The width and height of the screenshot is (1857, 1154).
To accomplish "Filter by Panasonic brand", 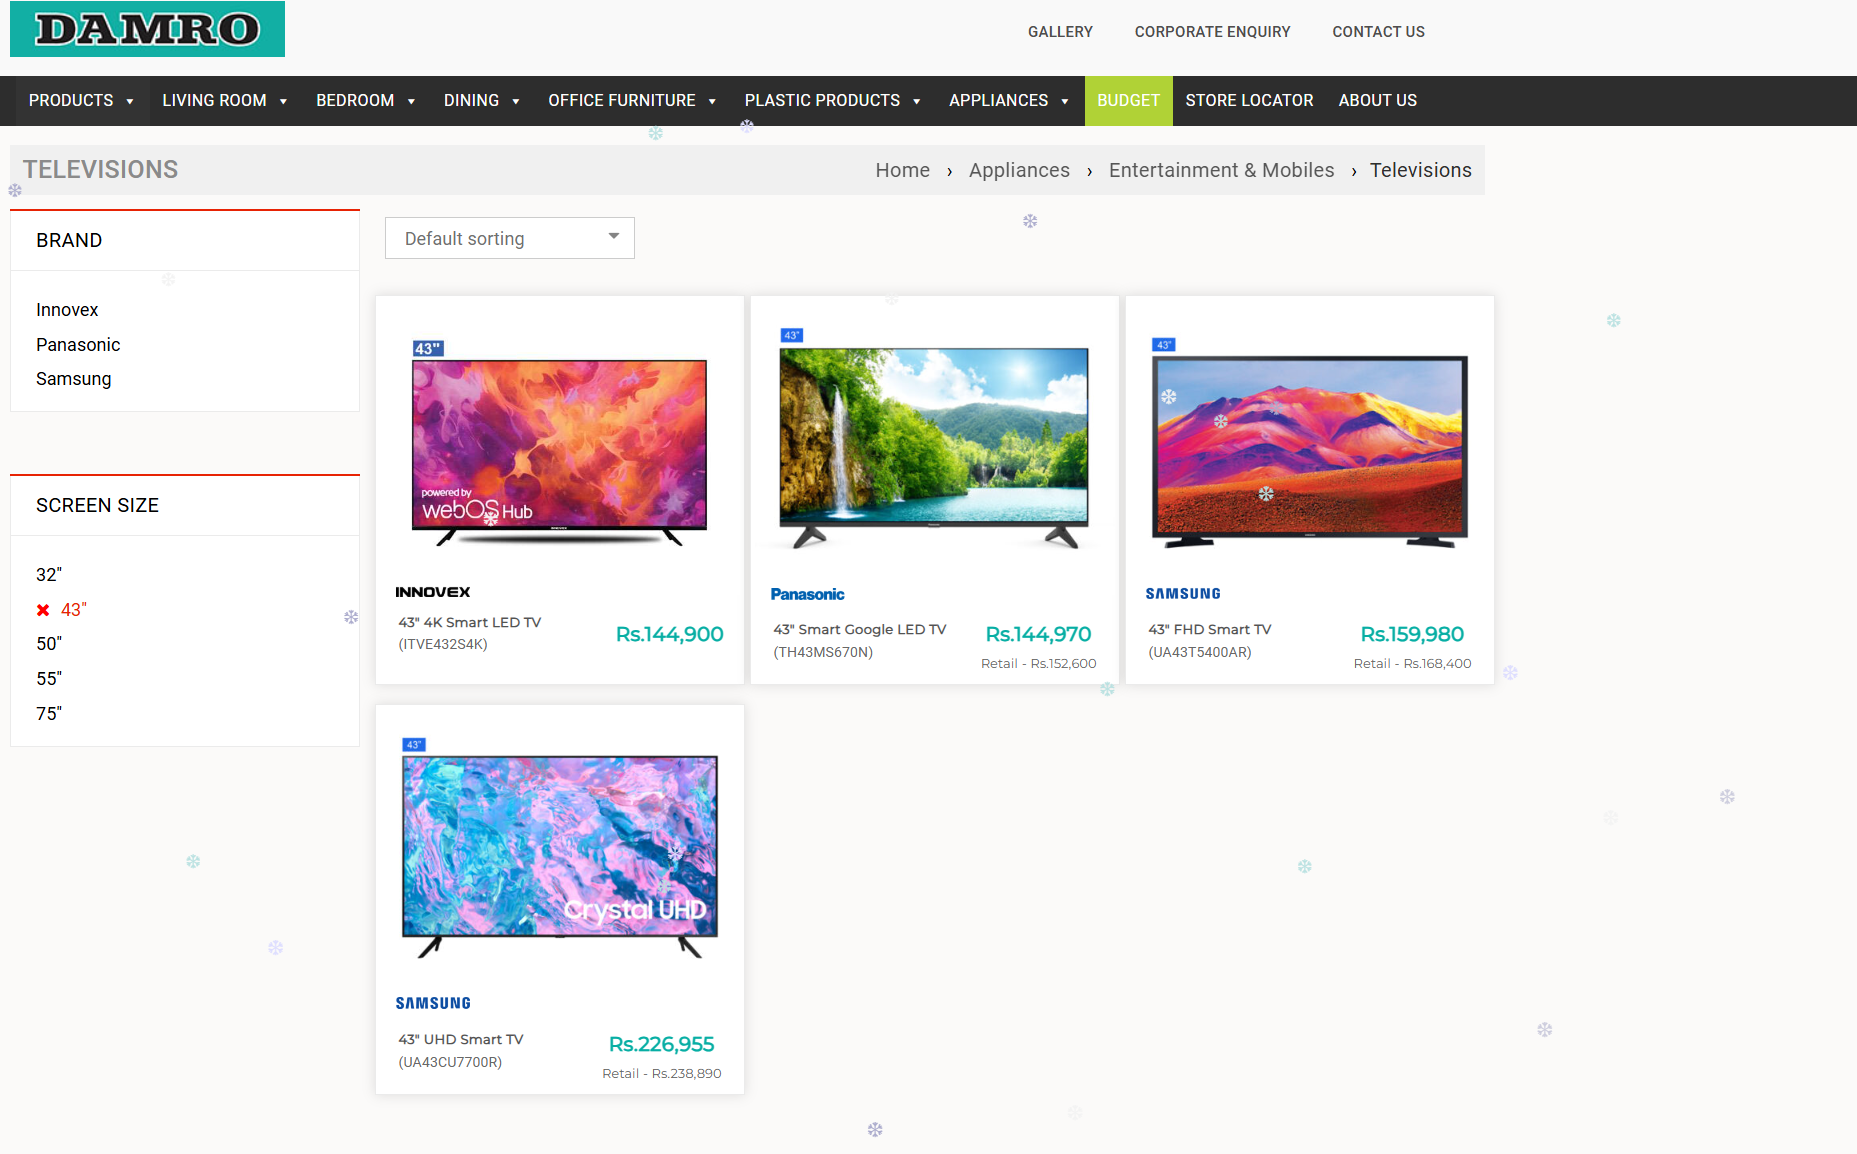I will click(x=78, y=345).
